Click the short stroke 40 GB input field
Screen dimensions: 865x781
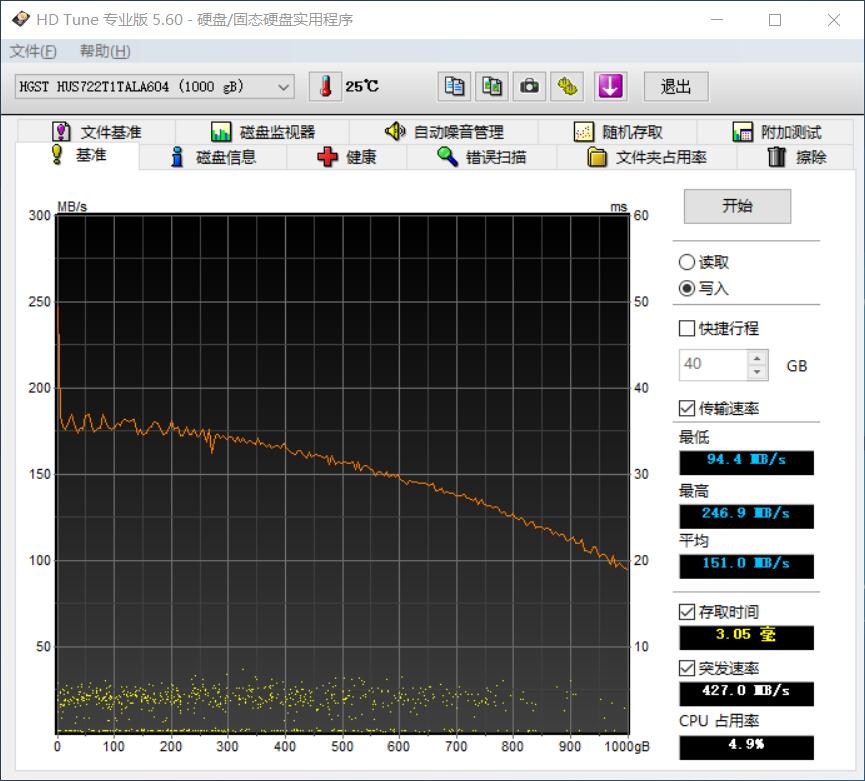click(714, 365)
